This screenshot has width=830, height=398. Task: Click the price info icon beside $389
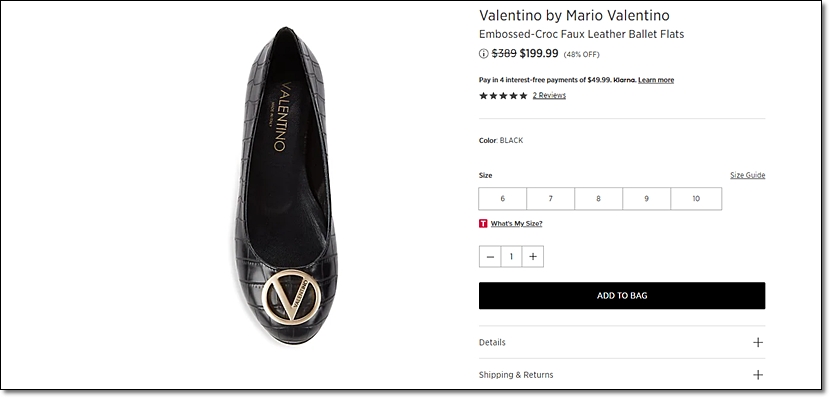click(x=483, y=53)
